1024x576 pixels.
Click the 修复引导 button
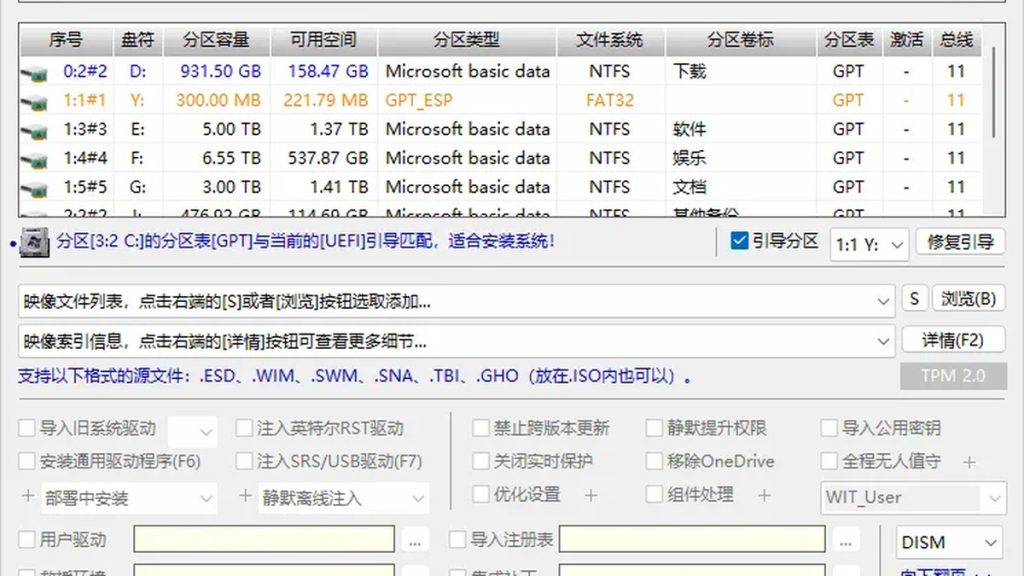pos(960,242)
